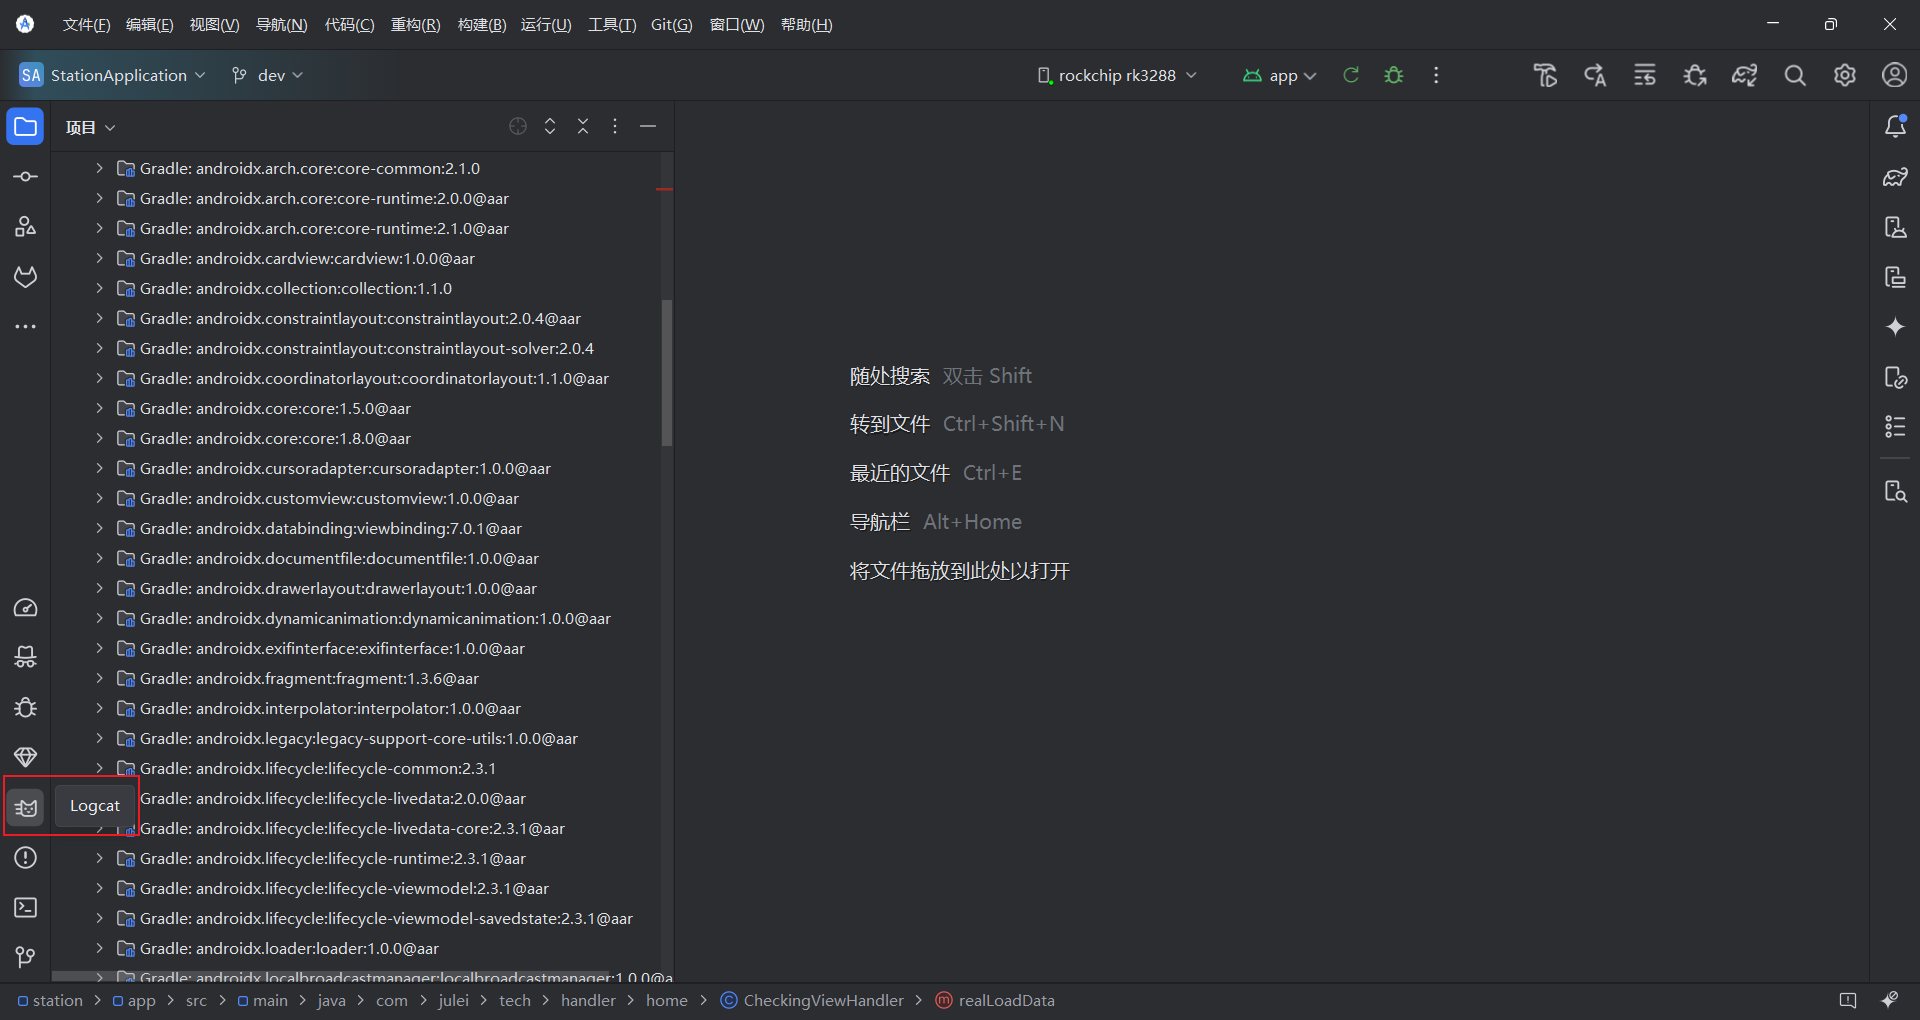Expand all items in project panel
Screen dimensions: 1920x1020
[550, 126]
